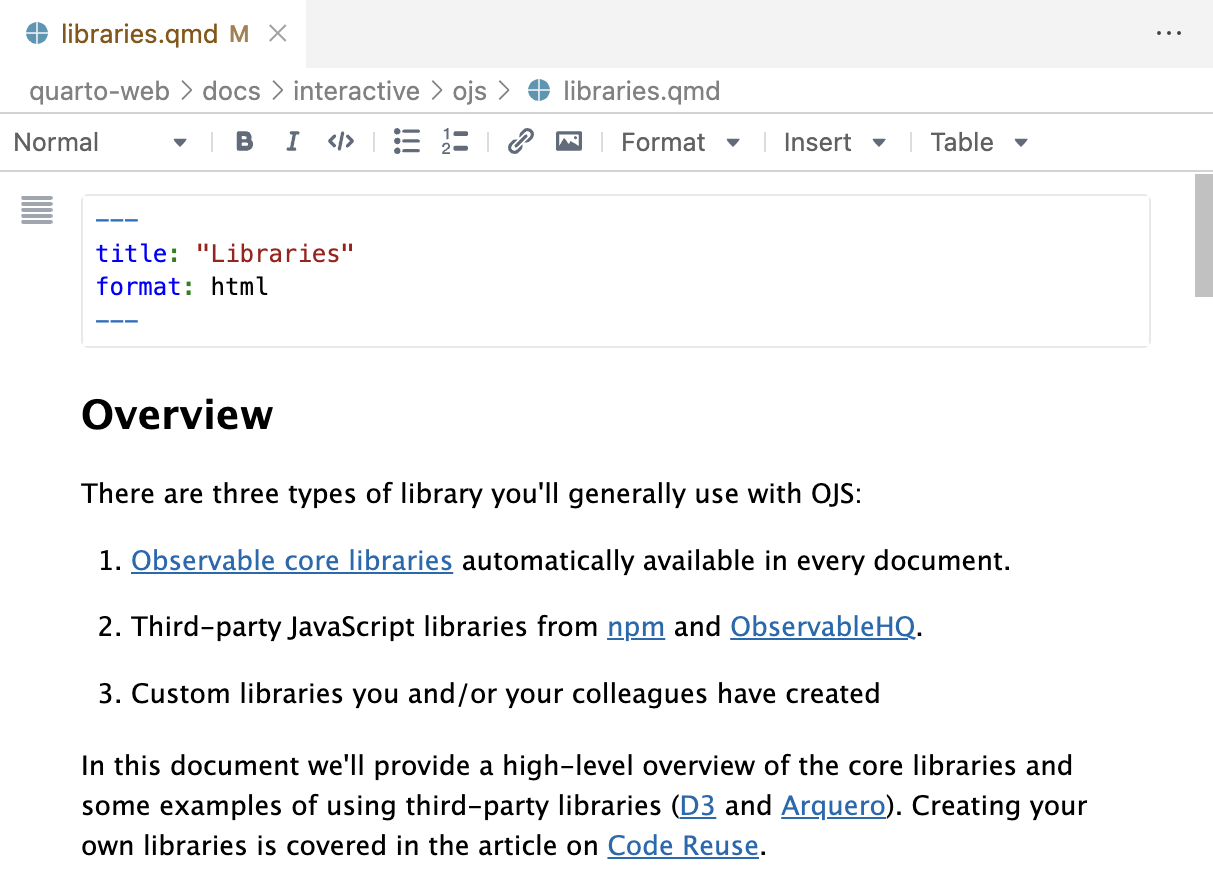Insert a hyperlink

click(519, 141)
